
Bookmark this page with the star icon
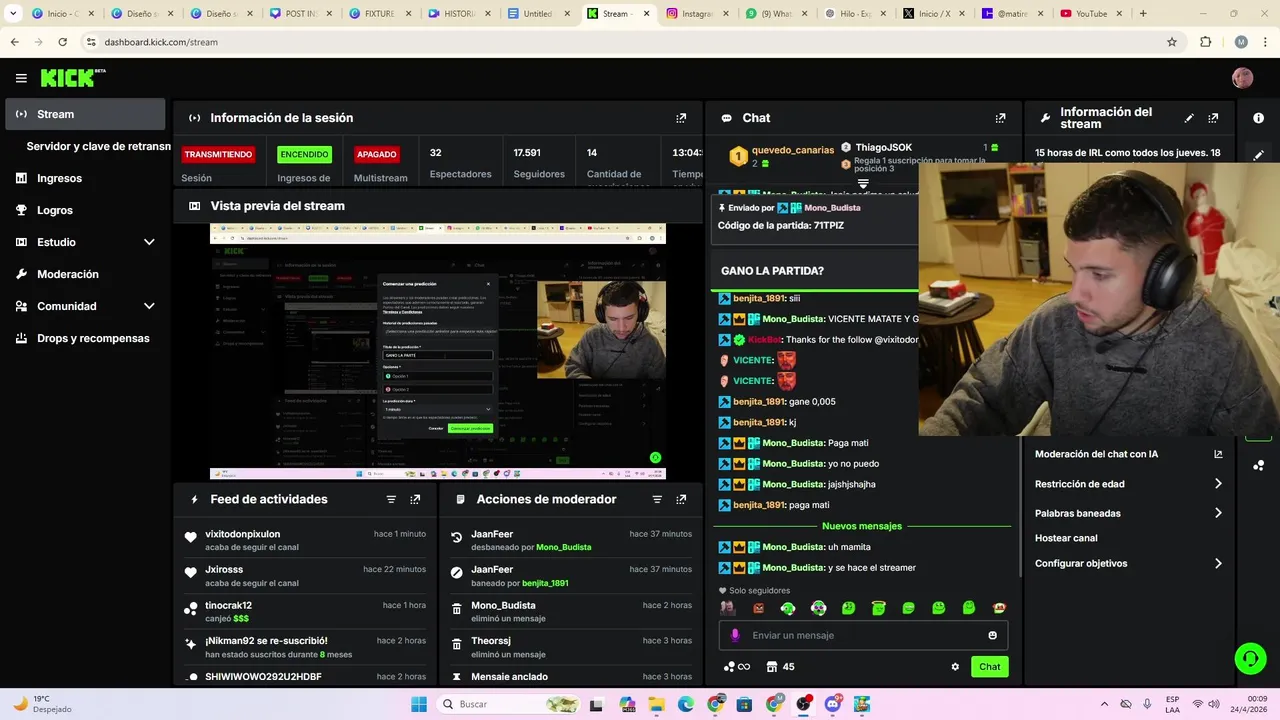(1172, 42)
